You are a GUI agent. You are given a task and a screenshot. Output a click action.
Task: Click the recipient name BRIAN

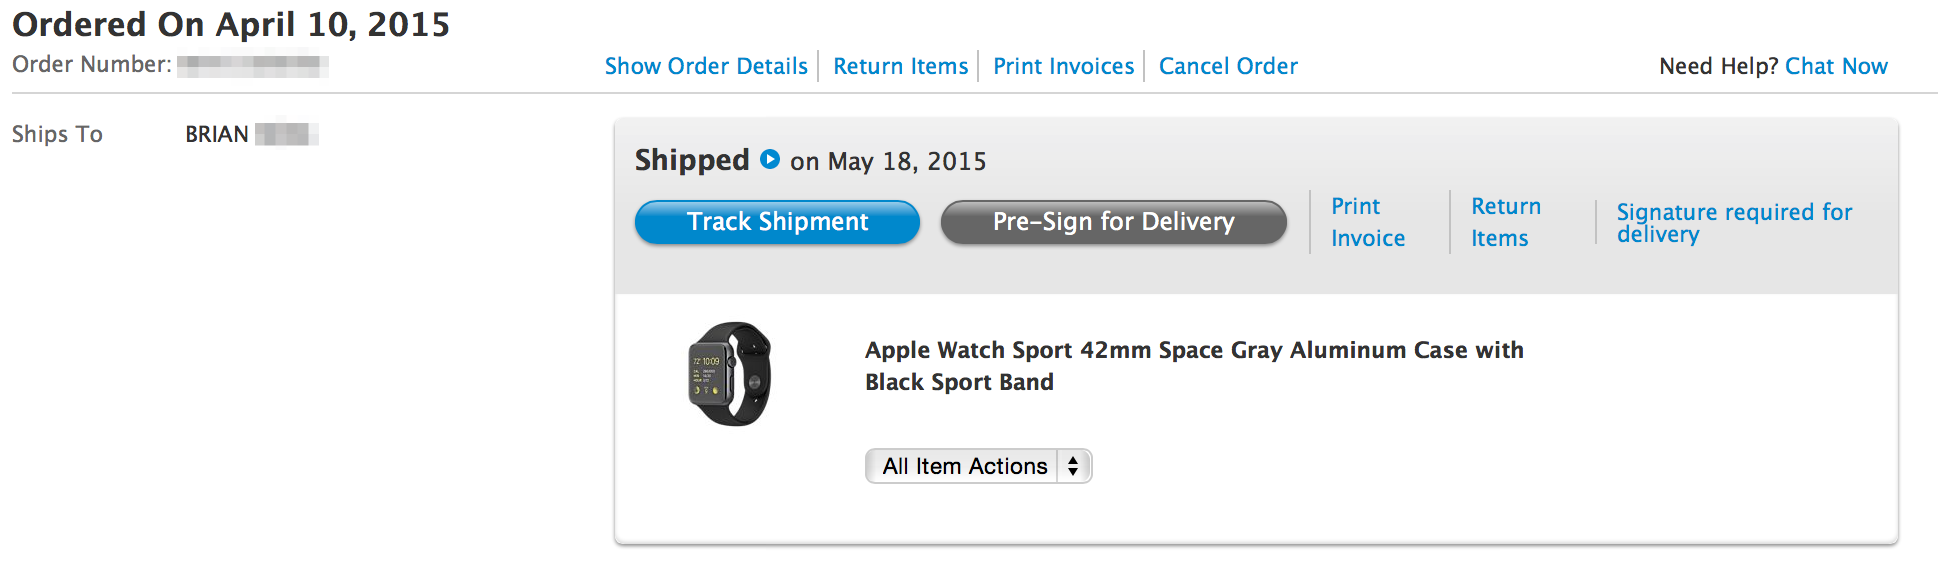[217, 134]
